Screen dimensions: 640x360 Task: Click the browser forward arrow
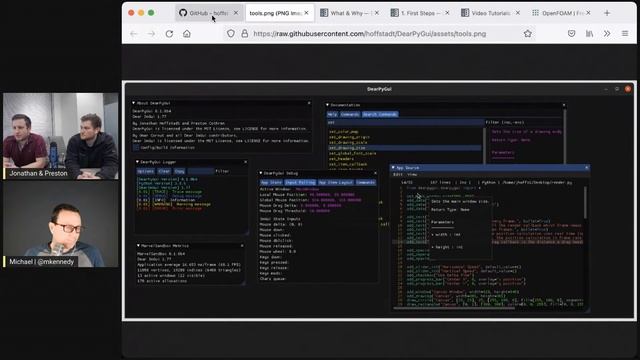coord(151,34)
